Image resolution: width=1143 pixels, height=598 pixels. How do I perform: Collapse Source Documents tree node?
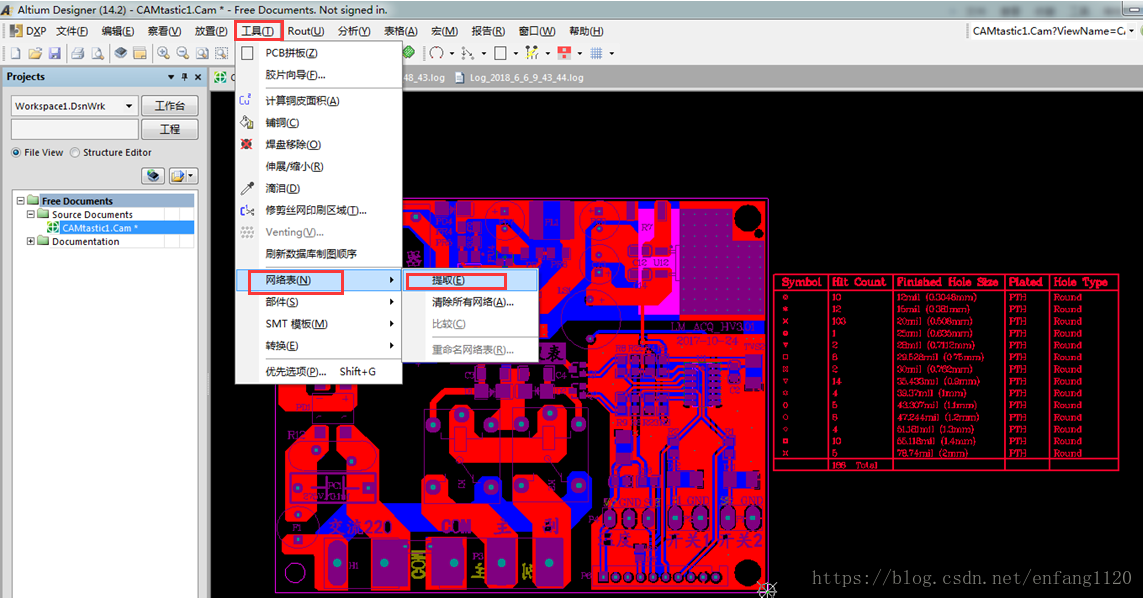(x=31, y=214)
